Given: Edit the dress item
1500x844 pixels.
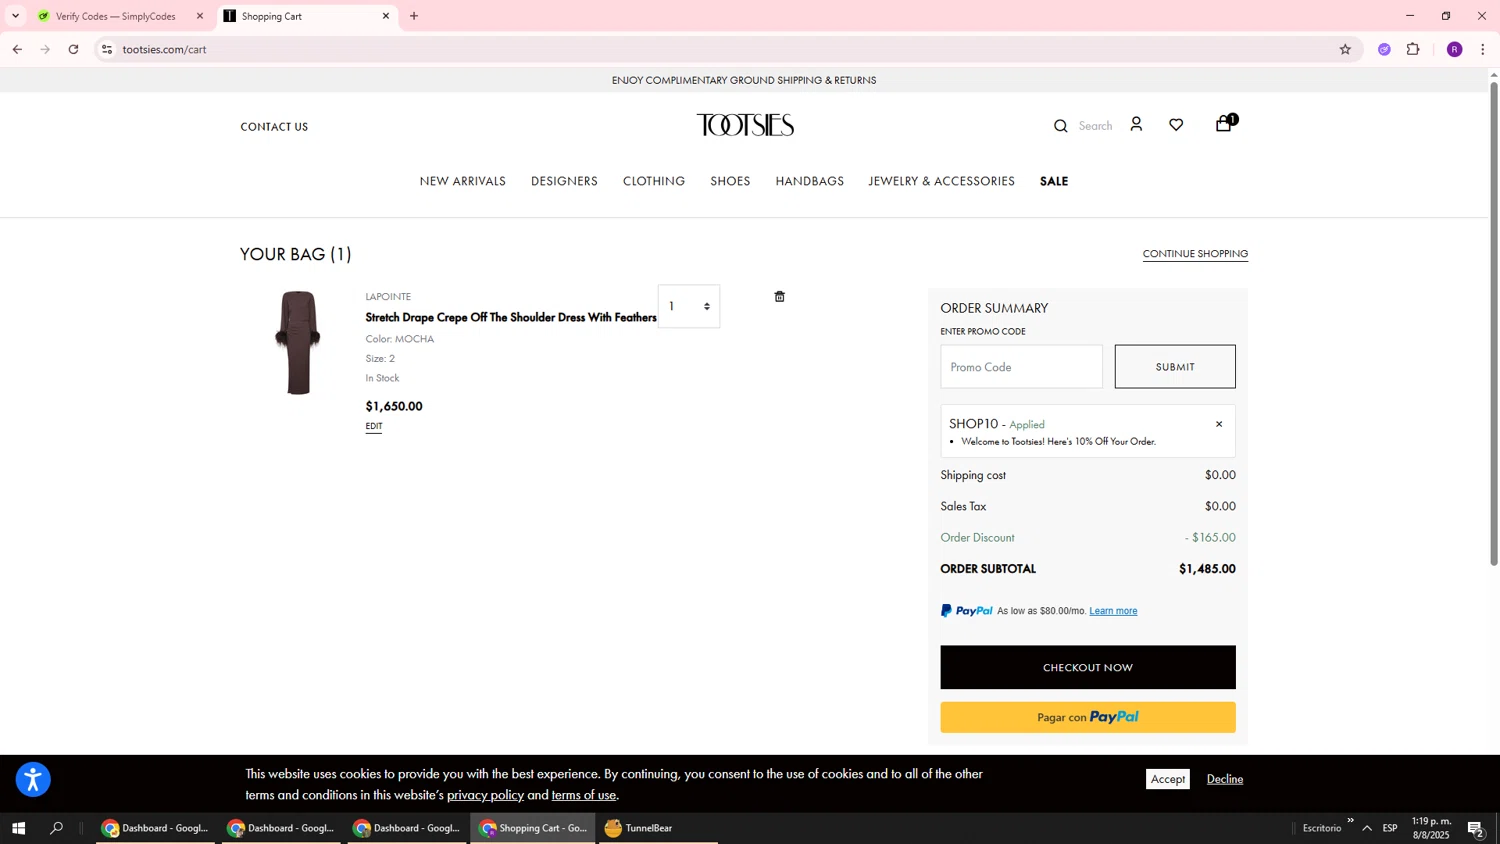Looking at the screenshot, I should point(374,426).
